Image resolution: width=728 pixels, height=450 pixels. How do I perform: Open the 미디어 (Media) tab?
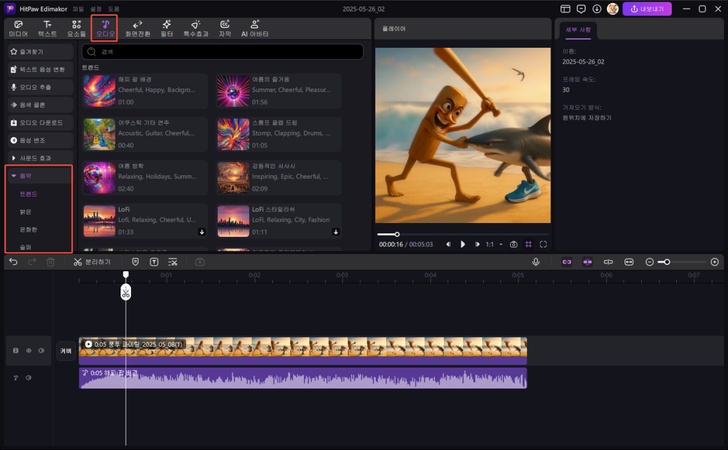pos(18,29)
